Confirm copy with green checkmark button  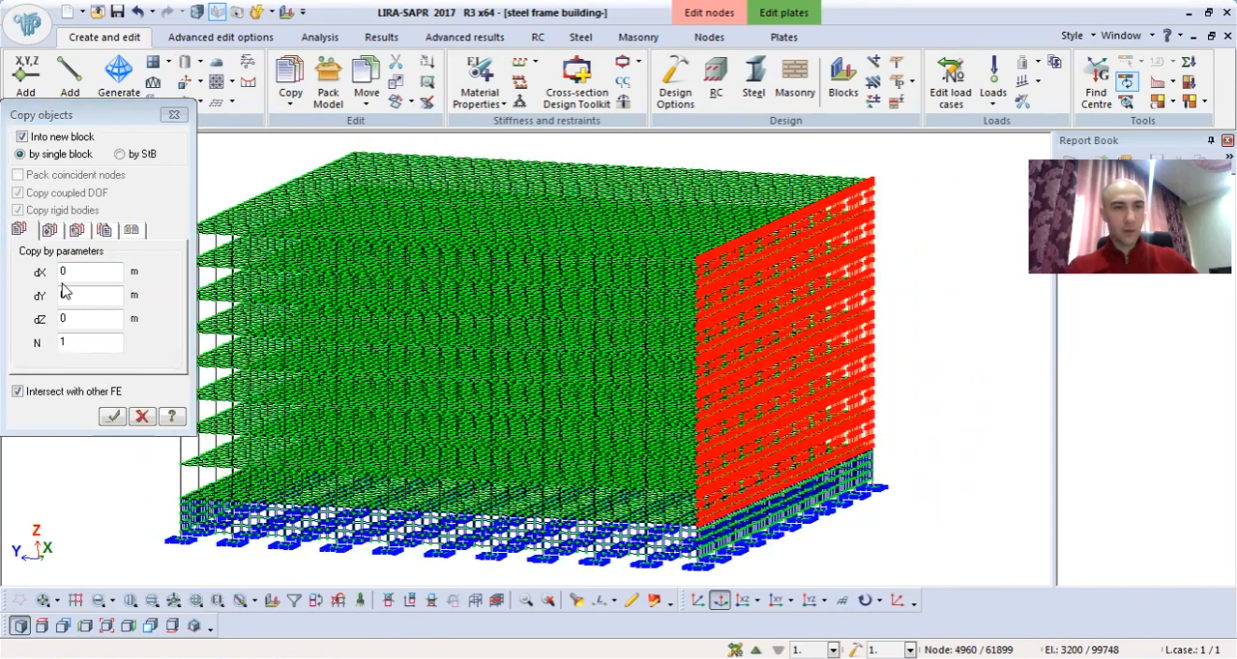(113, 416)
